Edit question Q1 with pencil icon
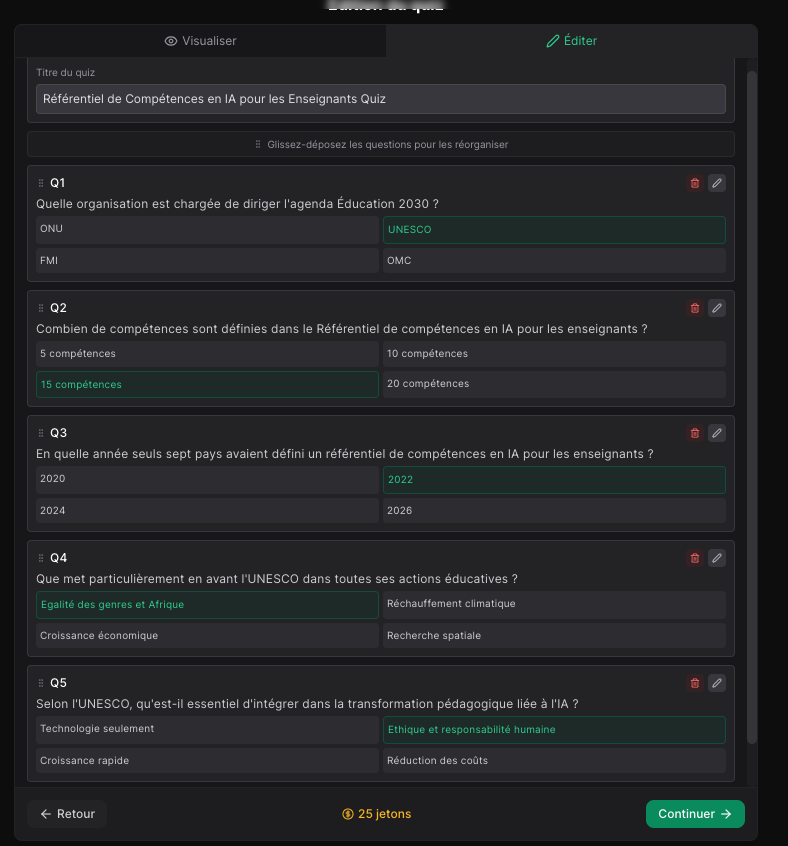Image resolution: width=788 pixels, height=846 pixels. (716, 183)
